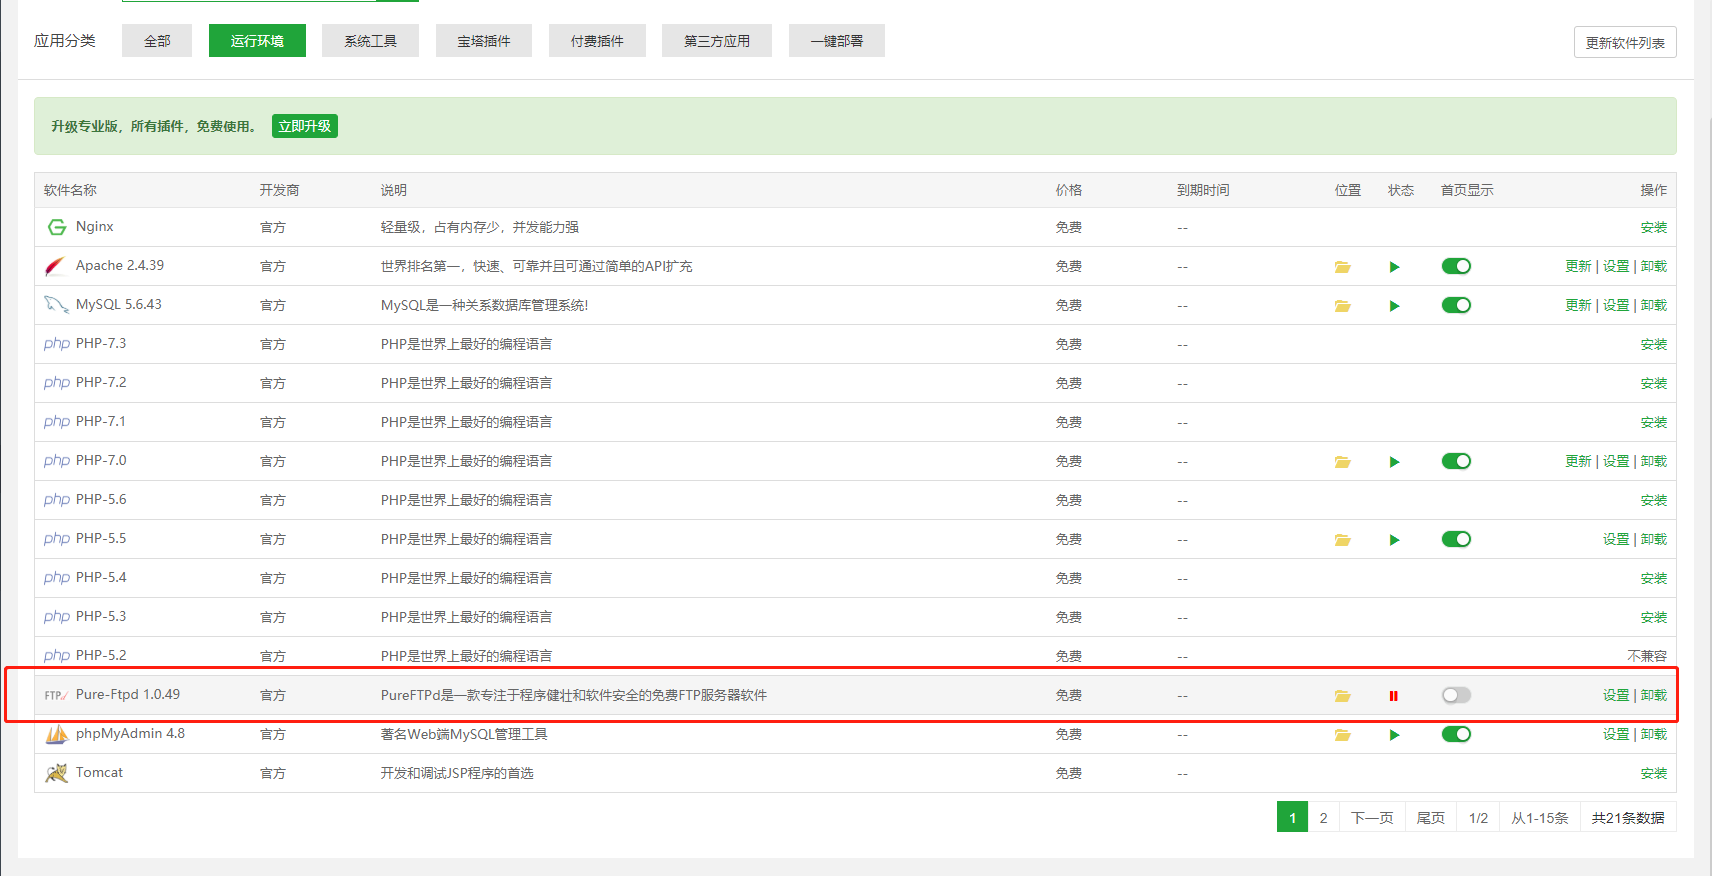Select the 第三方应用 category tab
The height and width of the screenshot is (876, 1712).
tap(717, 41)
